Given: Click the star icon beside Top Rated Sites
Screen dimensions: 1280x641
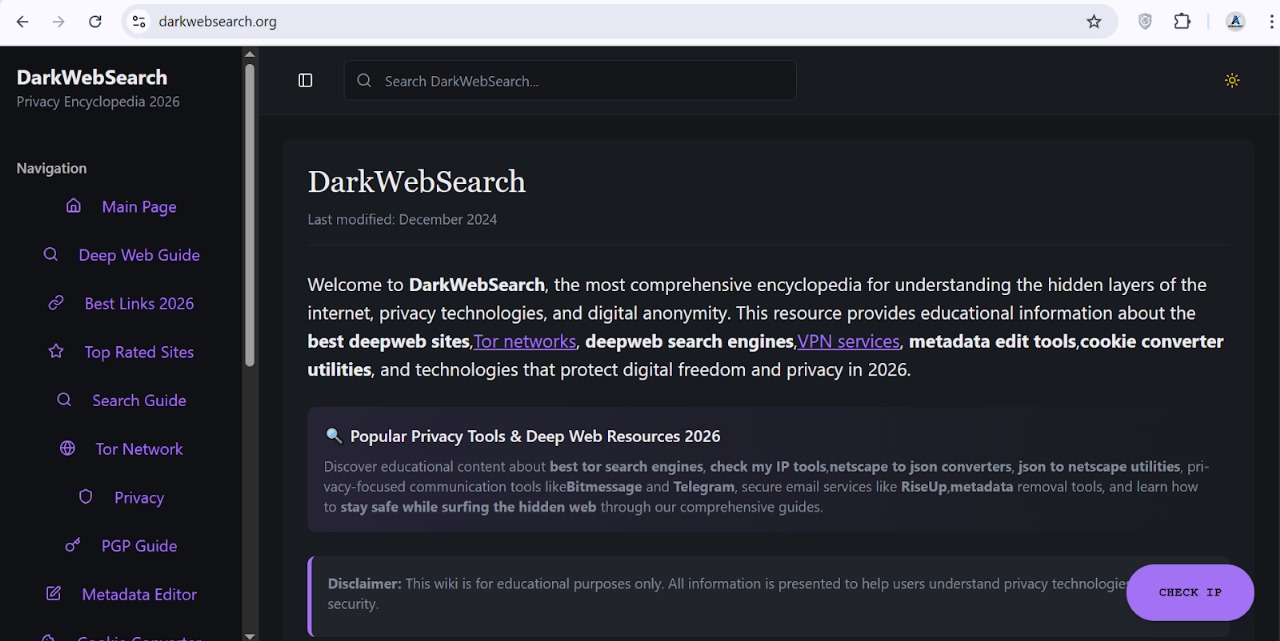Looking at the screenshot, I should (56, 352).
